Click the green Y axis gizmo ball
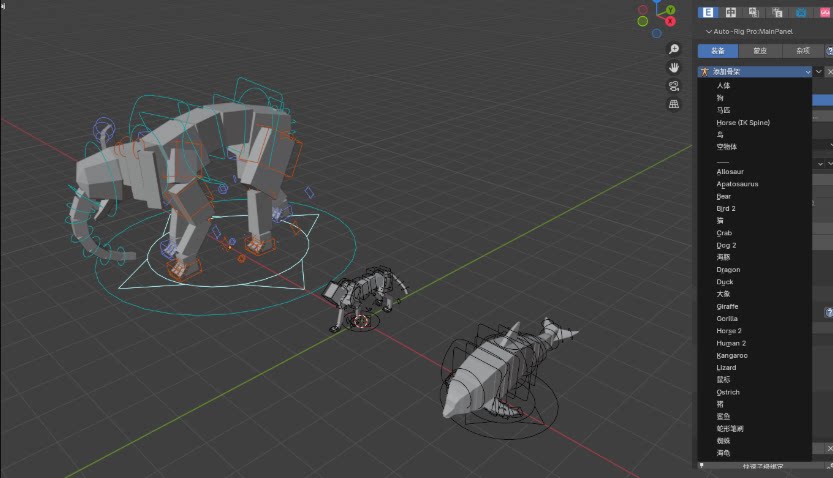 [x=670, y=10]
